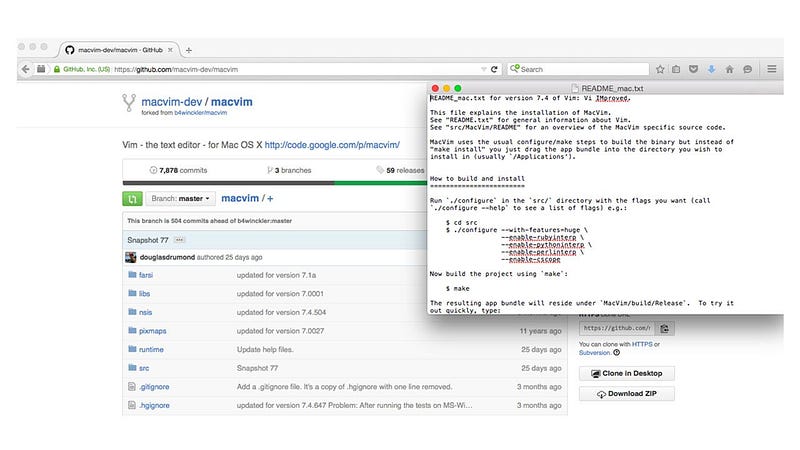Open the src folder
The height and width of the screenshot is (450, 800).
[x=144, y=368]
